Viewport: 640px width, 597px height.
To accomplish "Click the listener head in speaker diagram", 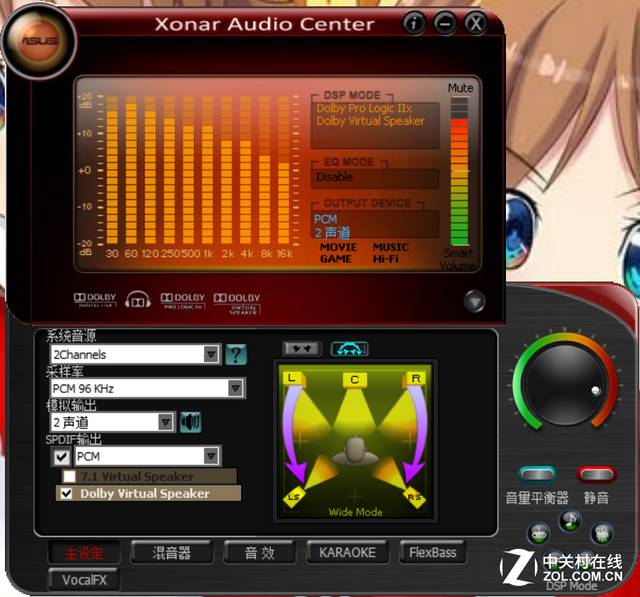I will [356, 451].
